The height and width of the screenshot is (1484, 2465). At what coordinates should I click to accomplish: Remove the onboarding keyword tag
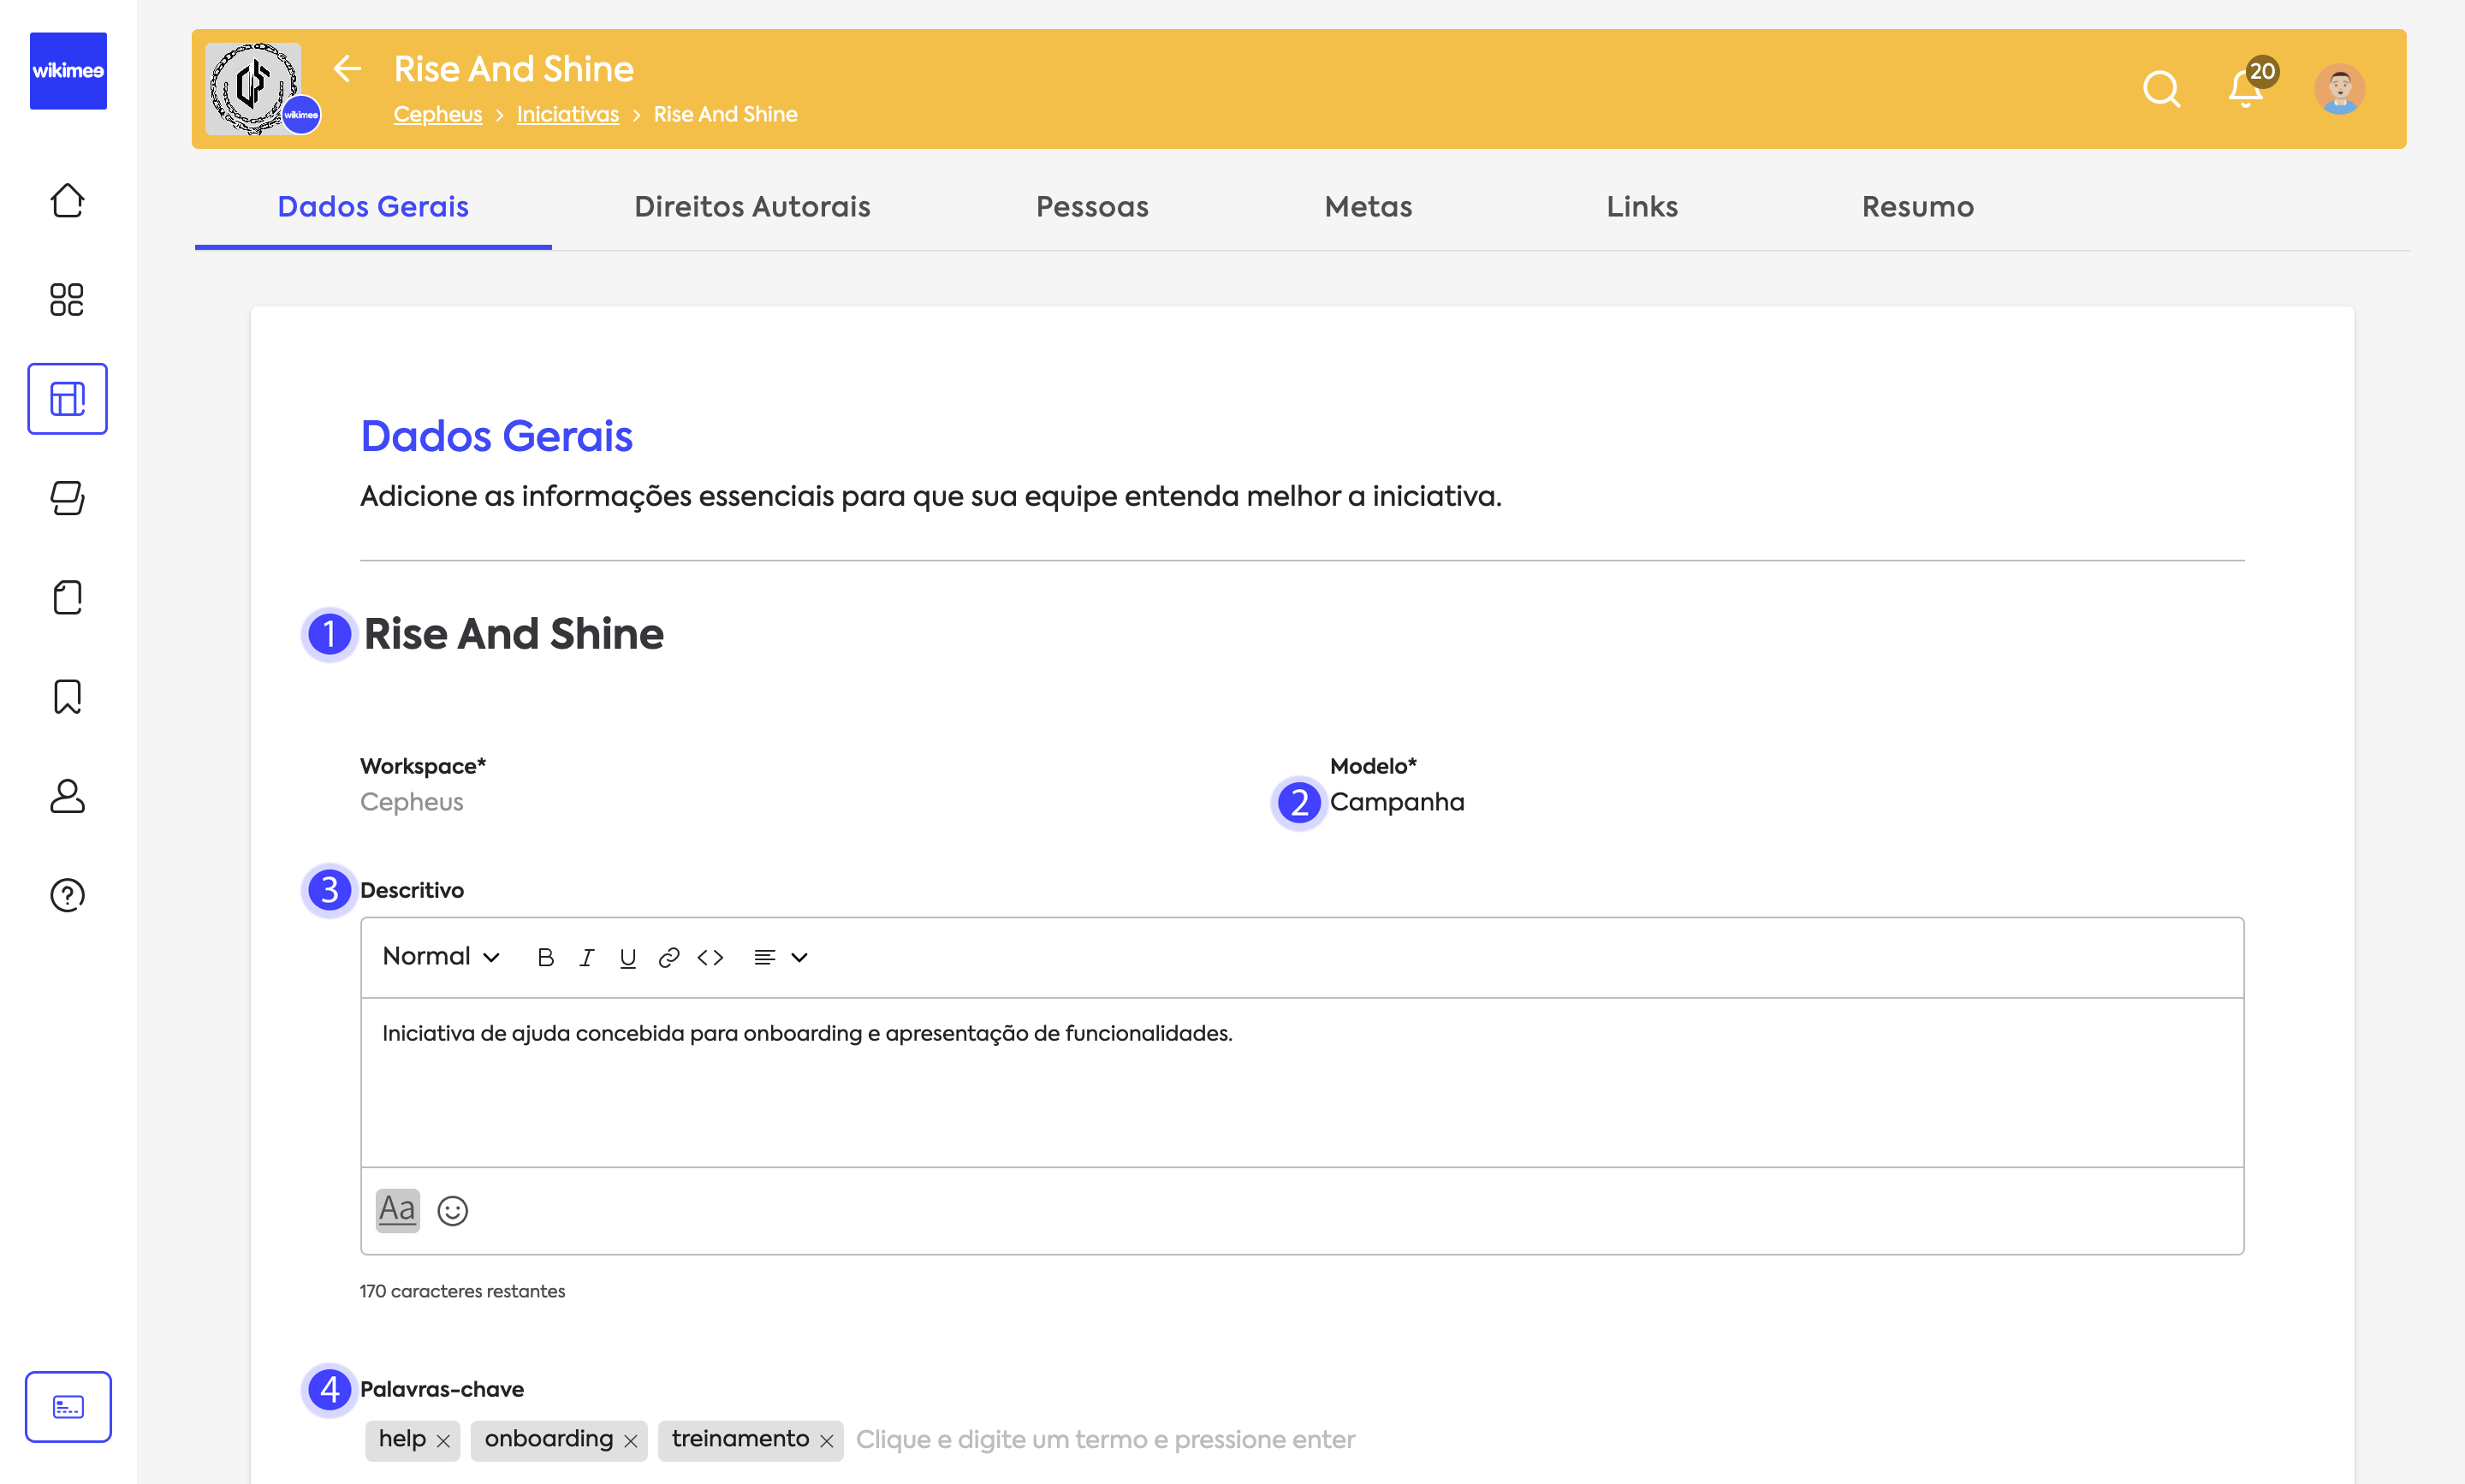(x=631, y=1441)
